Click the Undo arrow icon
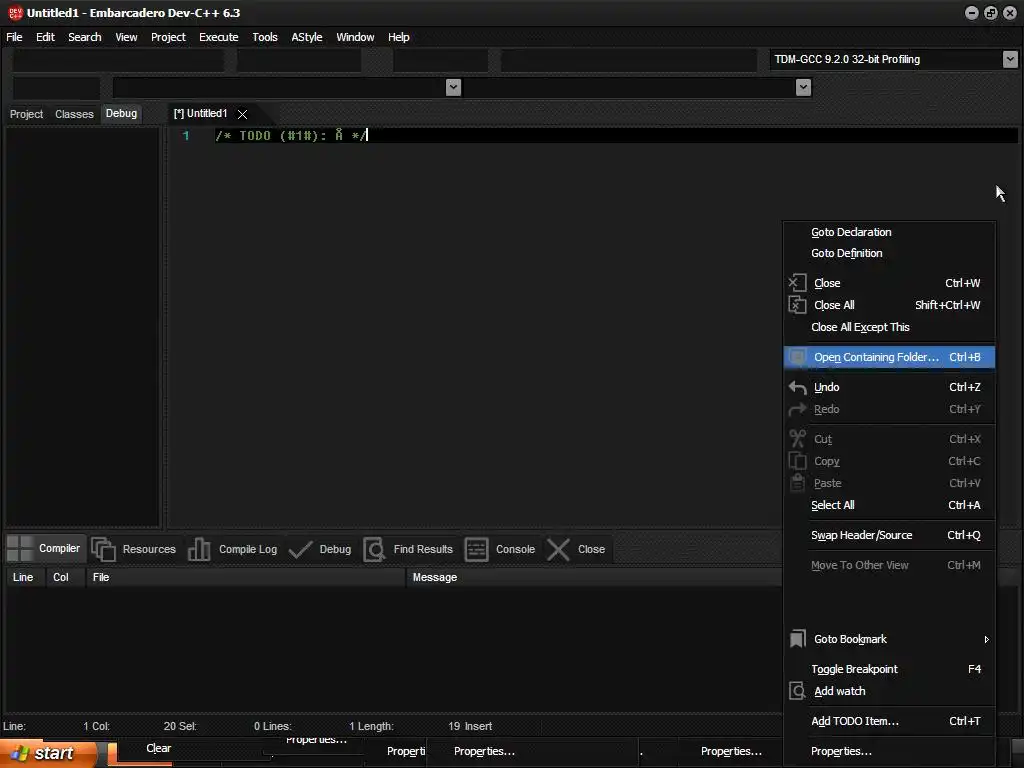The image size is (1024, 768). (x=797, y=387)
